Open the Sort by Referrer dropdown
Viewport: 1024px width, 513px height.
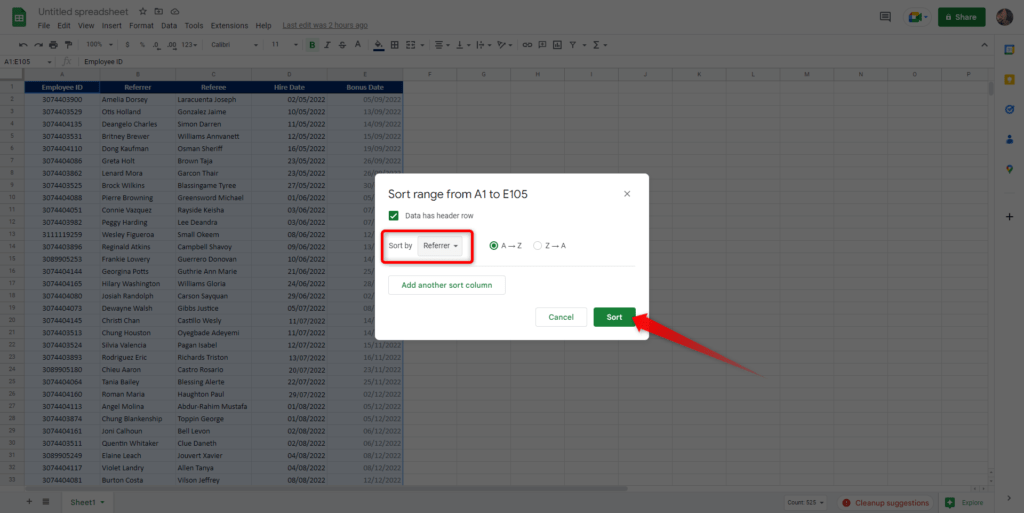click(x=440, y=245)
